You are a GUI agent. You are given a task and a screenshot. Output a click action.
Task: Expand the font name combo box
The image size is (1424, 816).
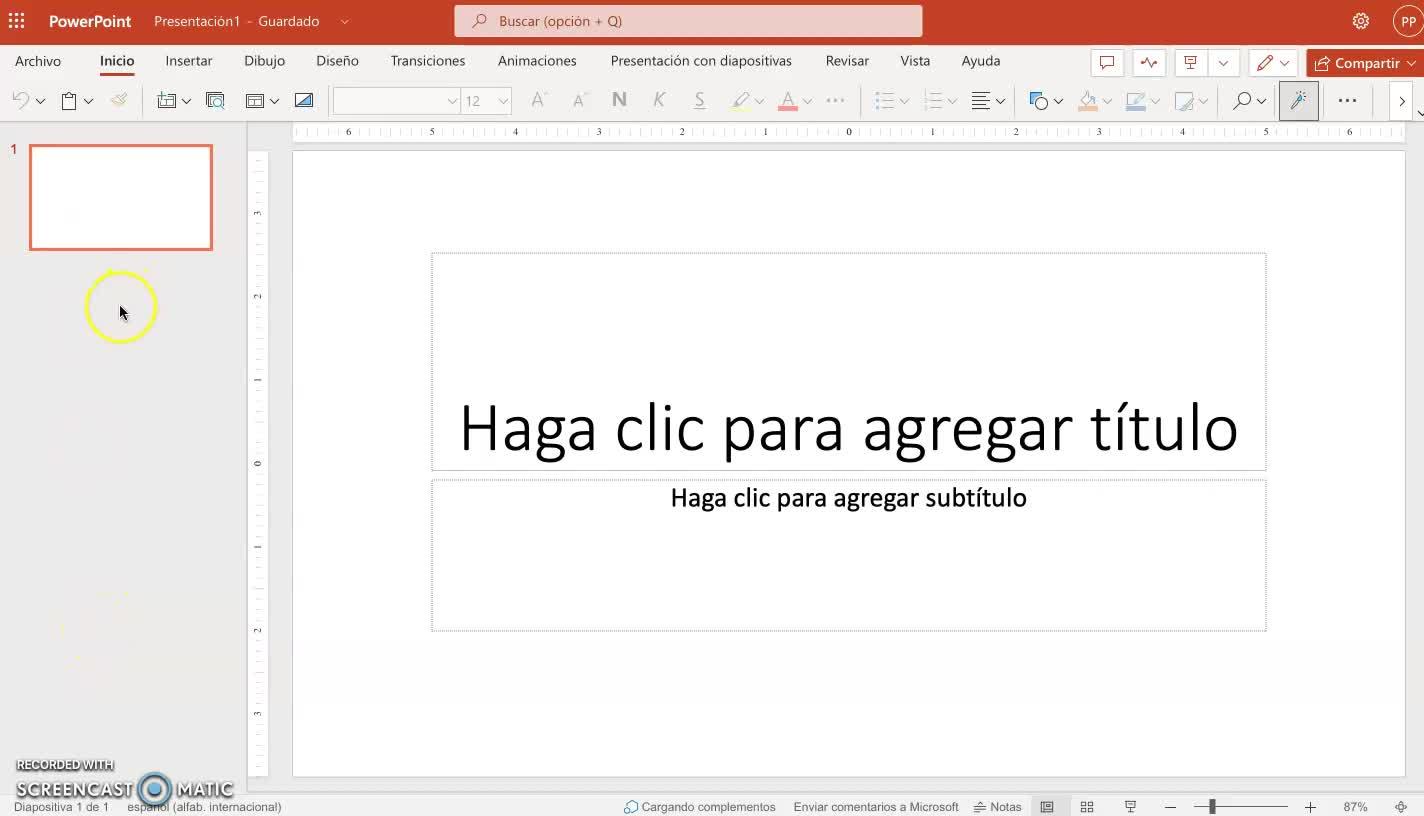click(x=452, y=101)
